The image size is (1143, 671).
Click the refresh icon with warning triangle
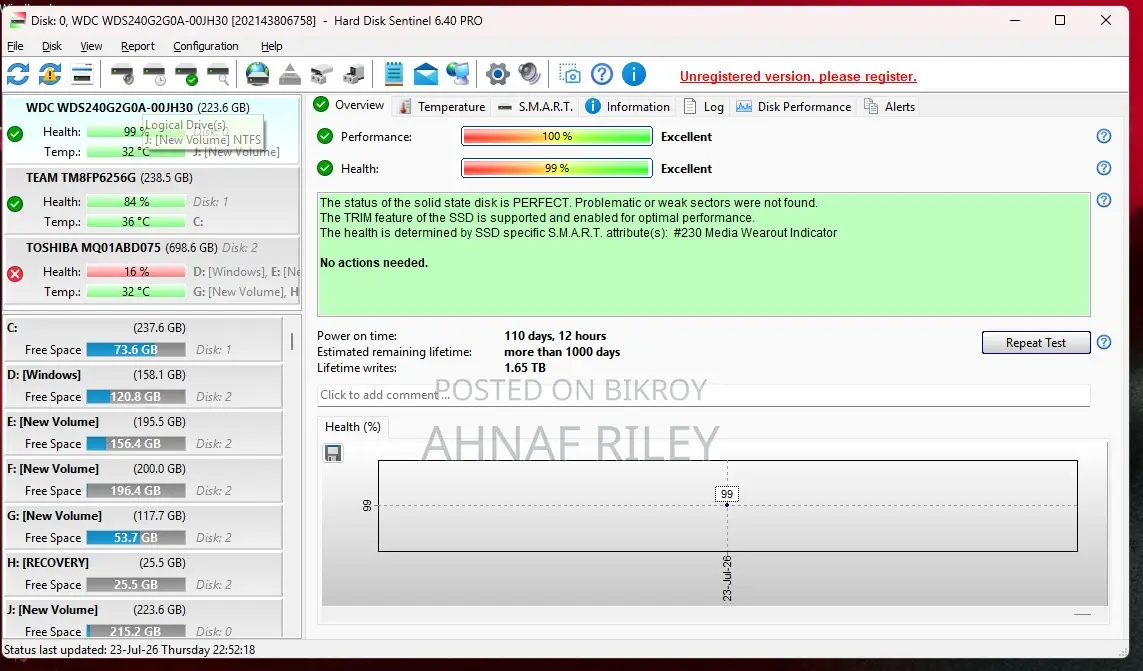pyautogui.click(x=50, y=74)
